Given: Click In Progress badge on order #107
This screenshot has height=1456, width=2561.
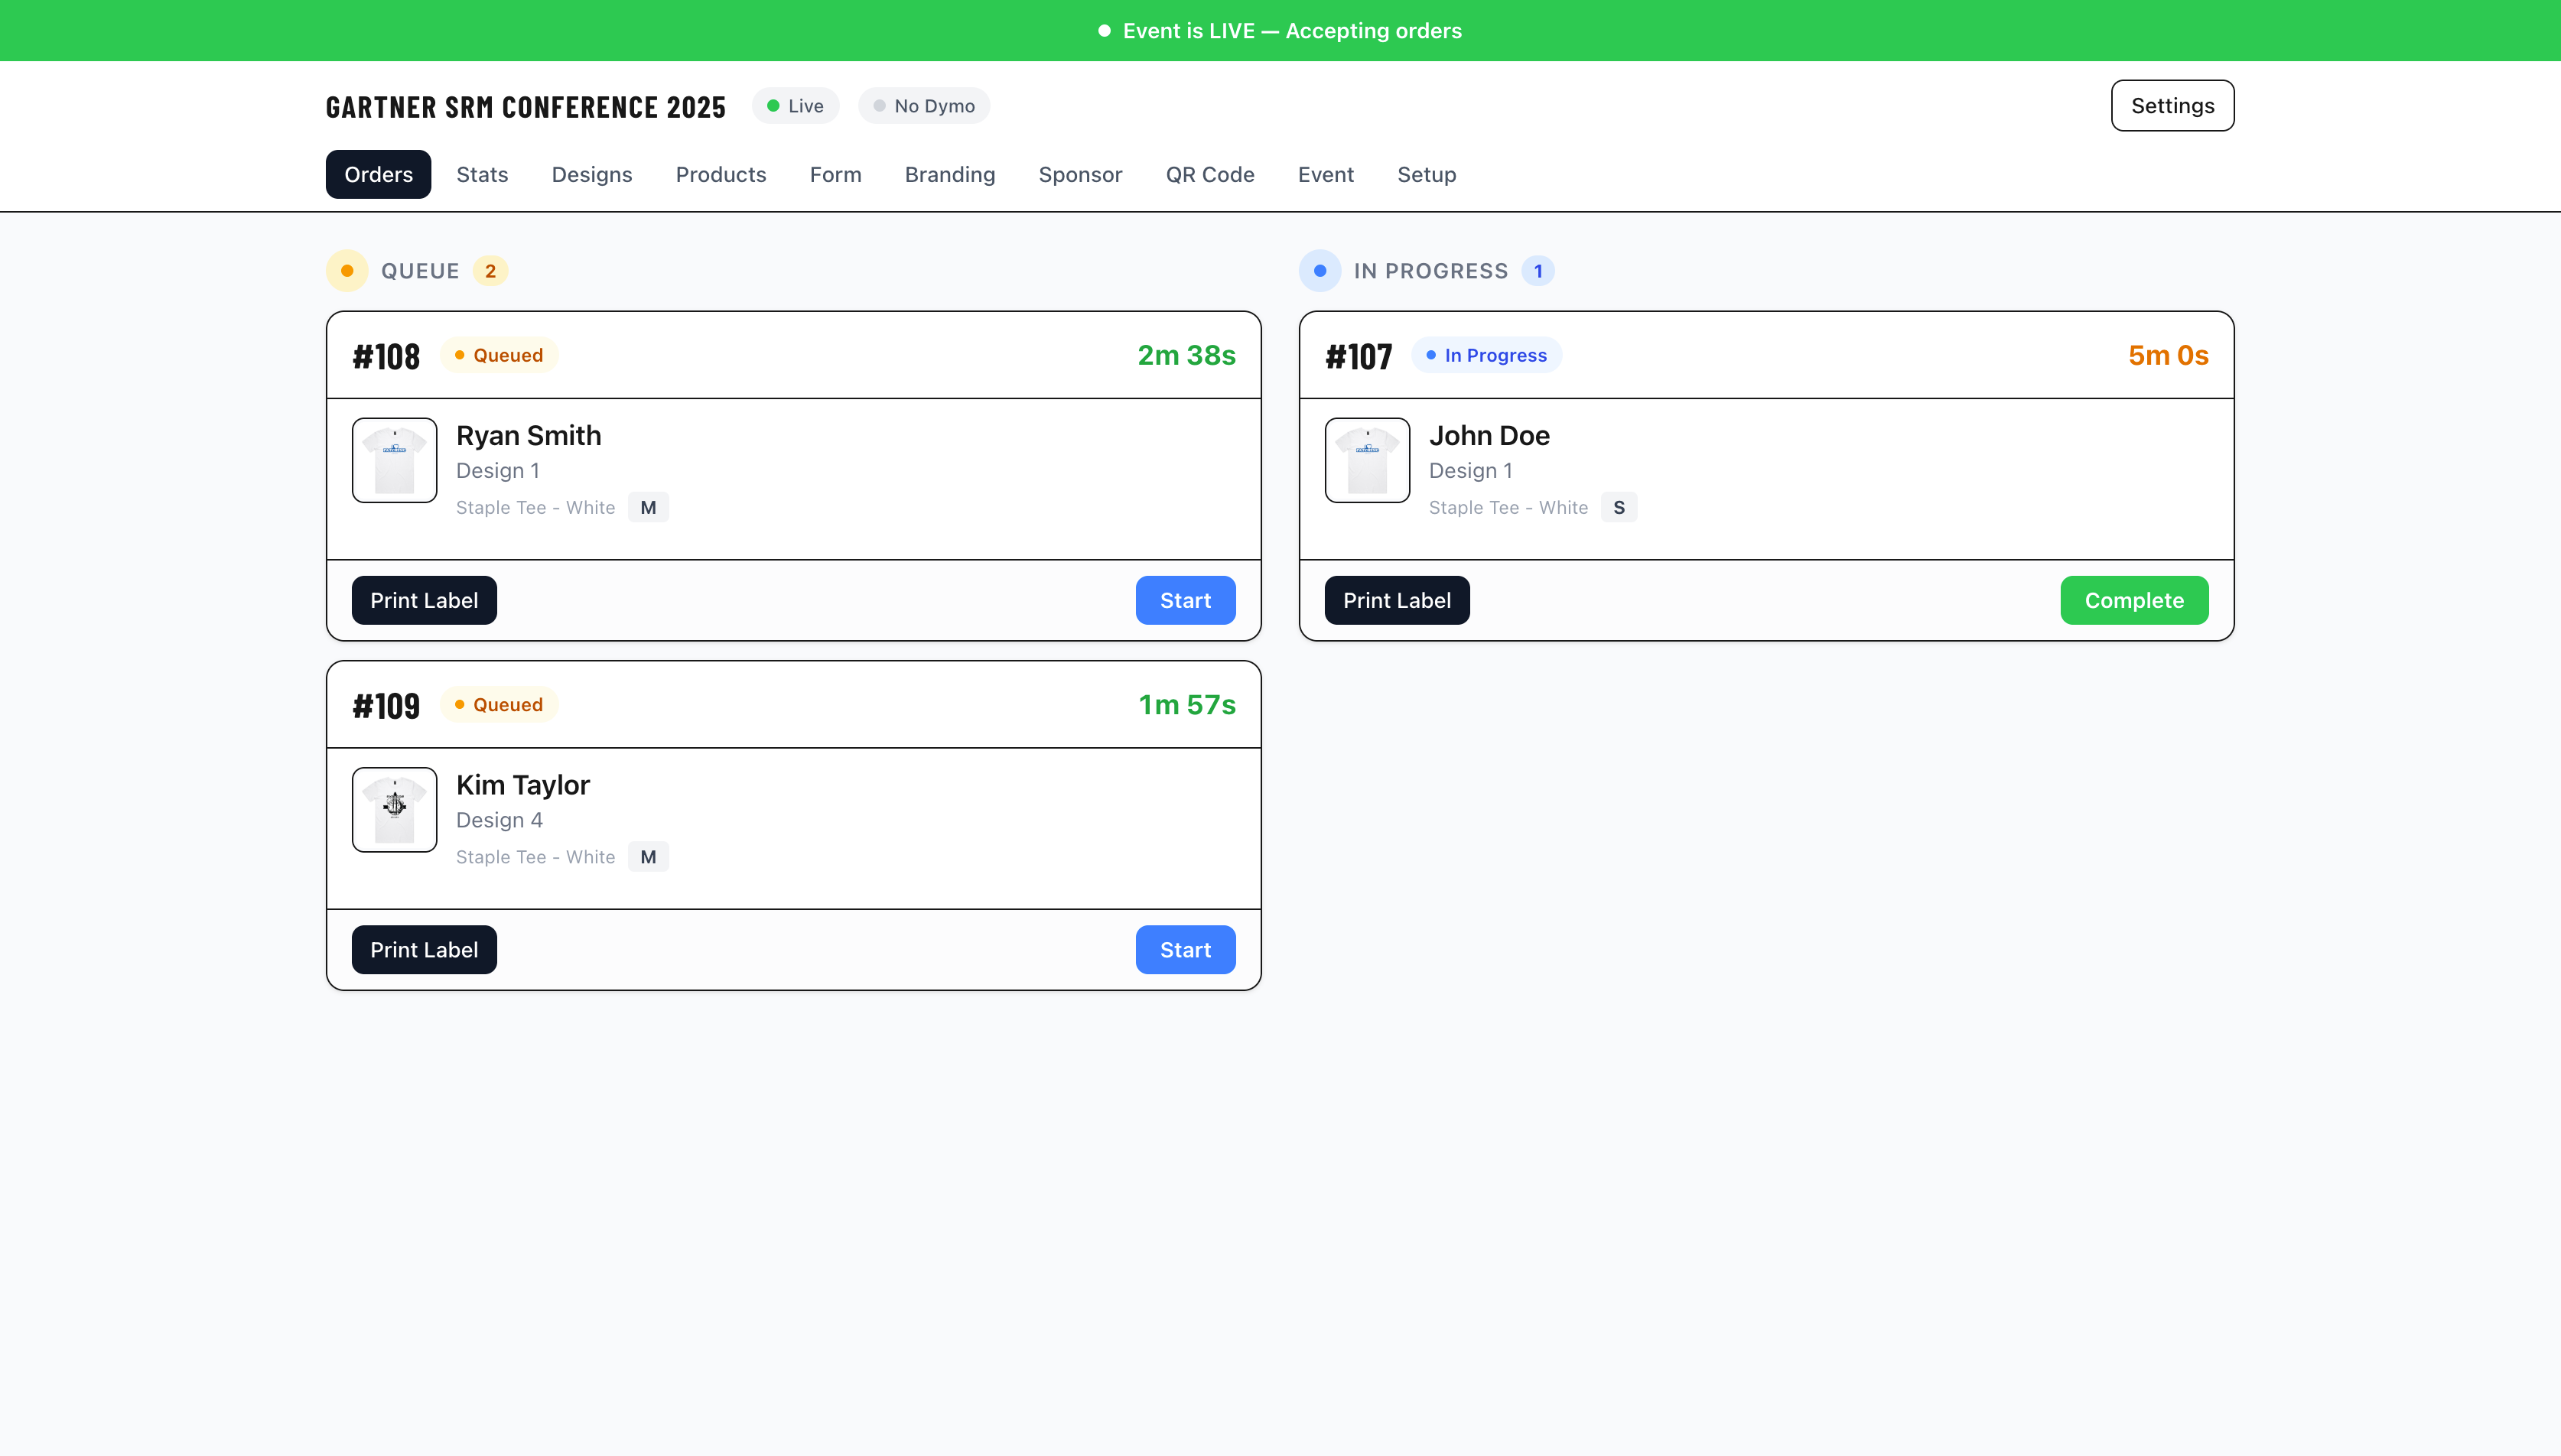Looking at the screenshot, I should coord(1486,355).
